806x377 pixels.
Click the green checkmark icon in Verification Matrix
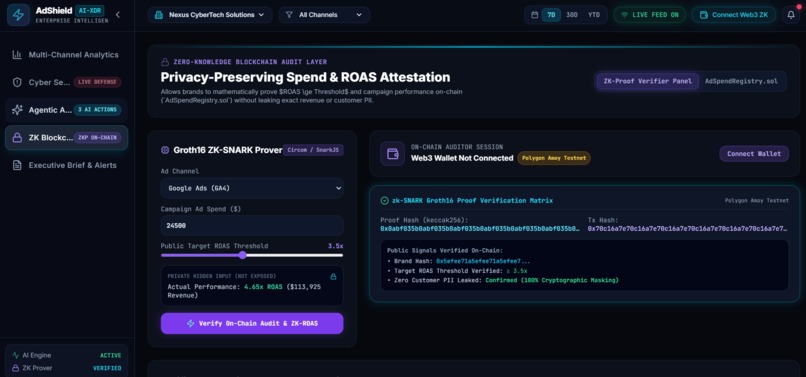(384, 201)
